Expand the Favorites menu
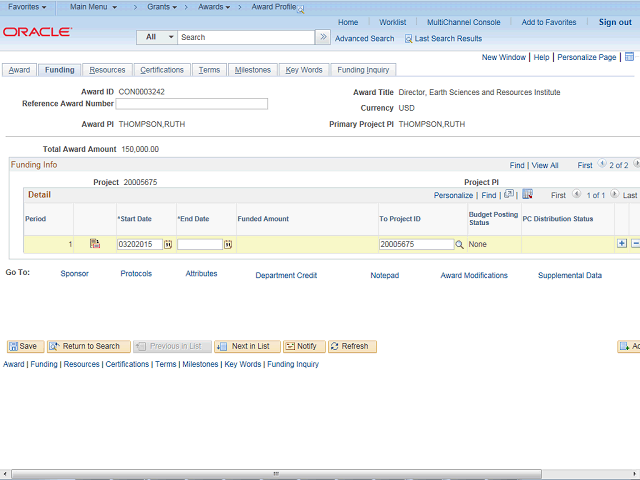Screen dimensions: 640x480 click(x=27, y=7)
